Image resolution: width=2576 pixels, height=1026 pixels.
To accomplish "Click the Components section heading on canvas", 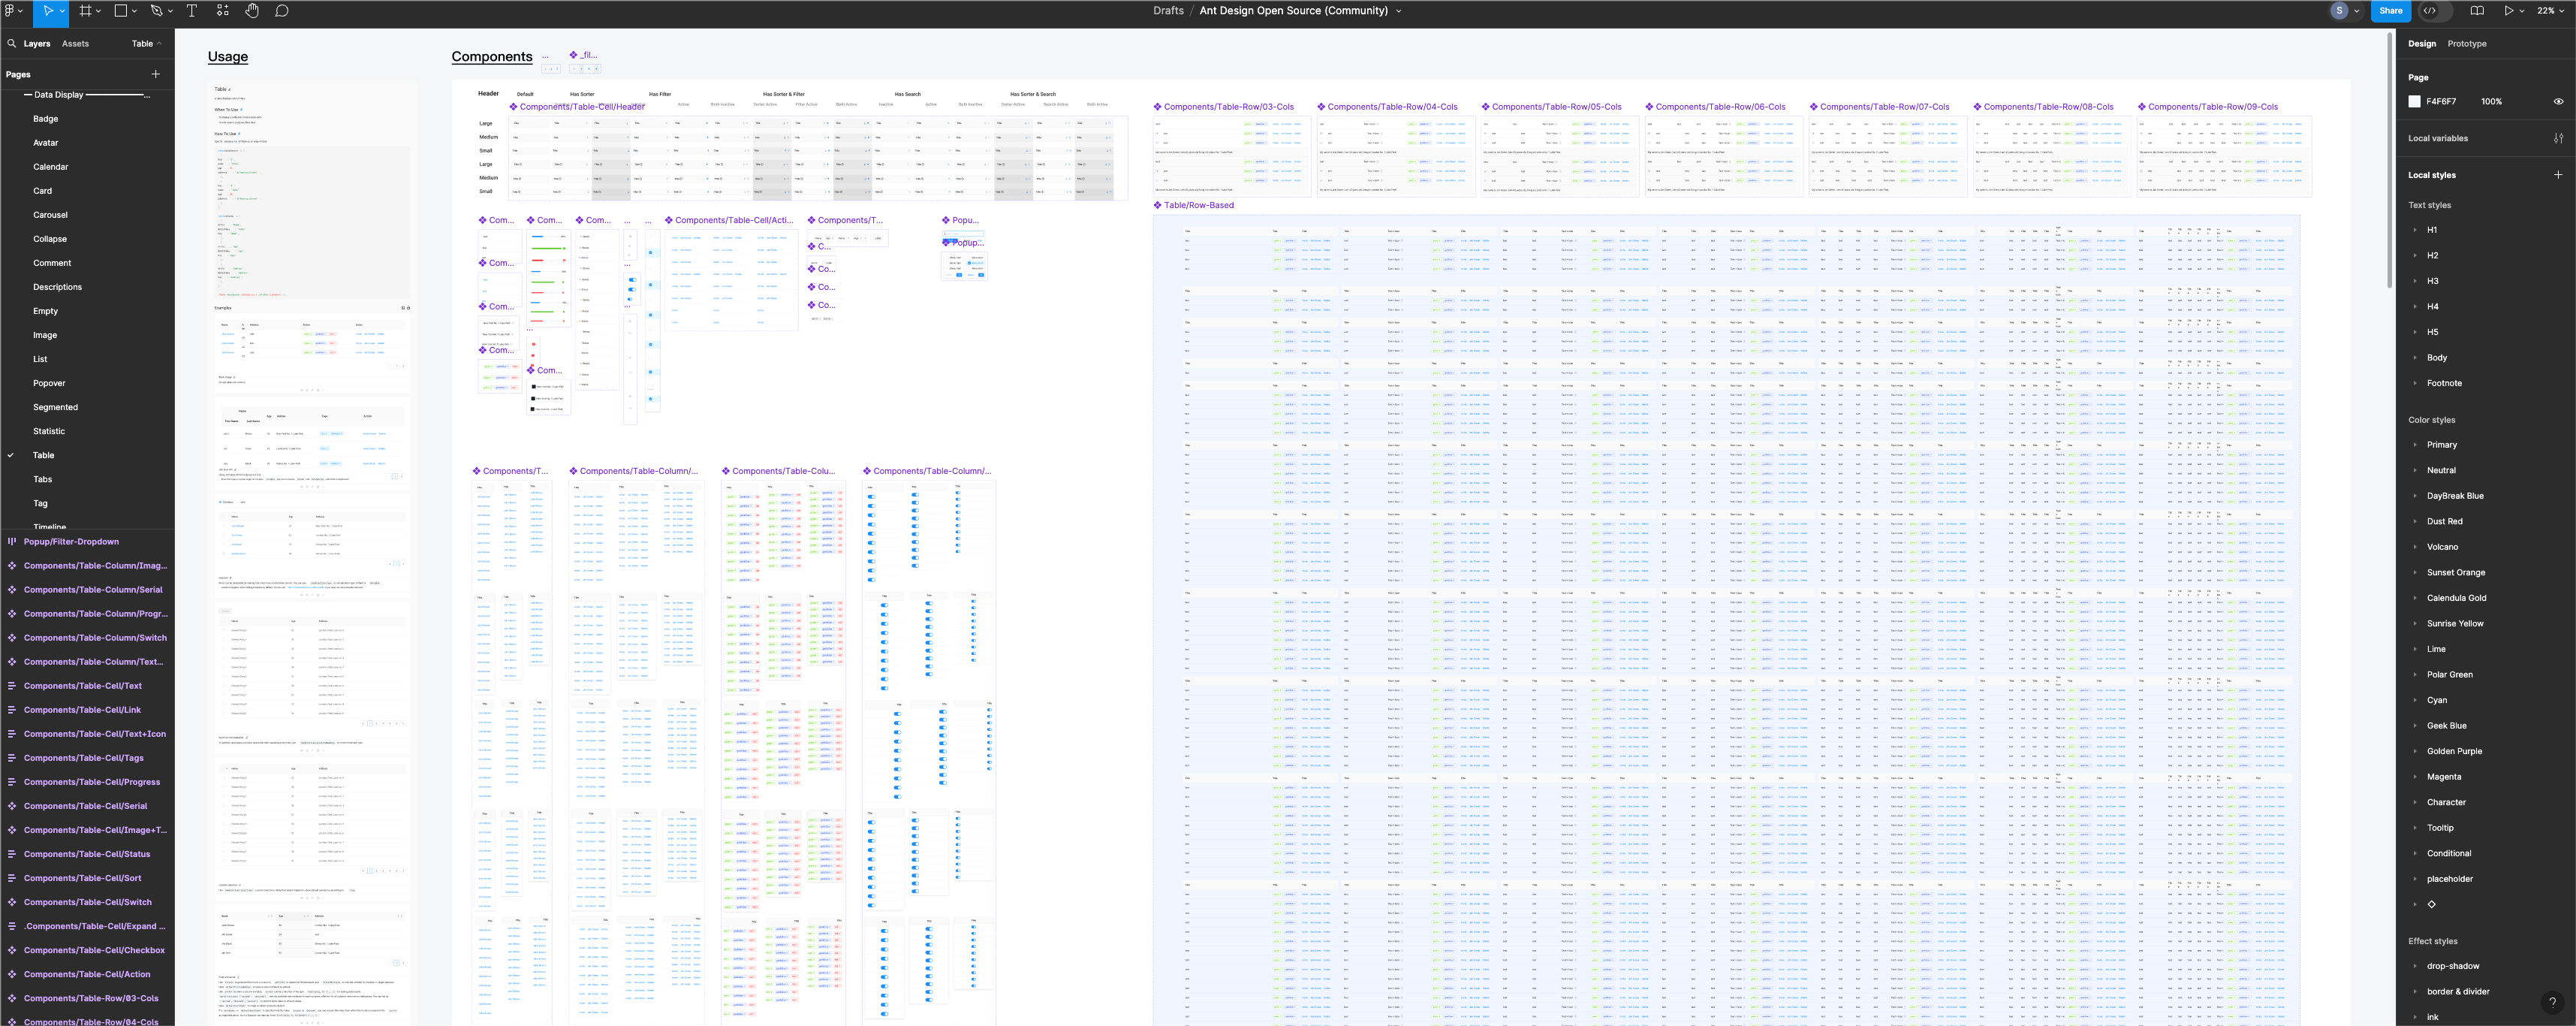I will (x=492, y=57).
